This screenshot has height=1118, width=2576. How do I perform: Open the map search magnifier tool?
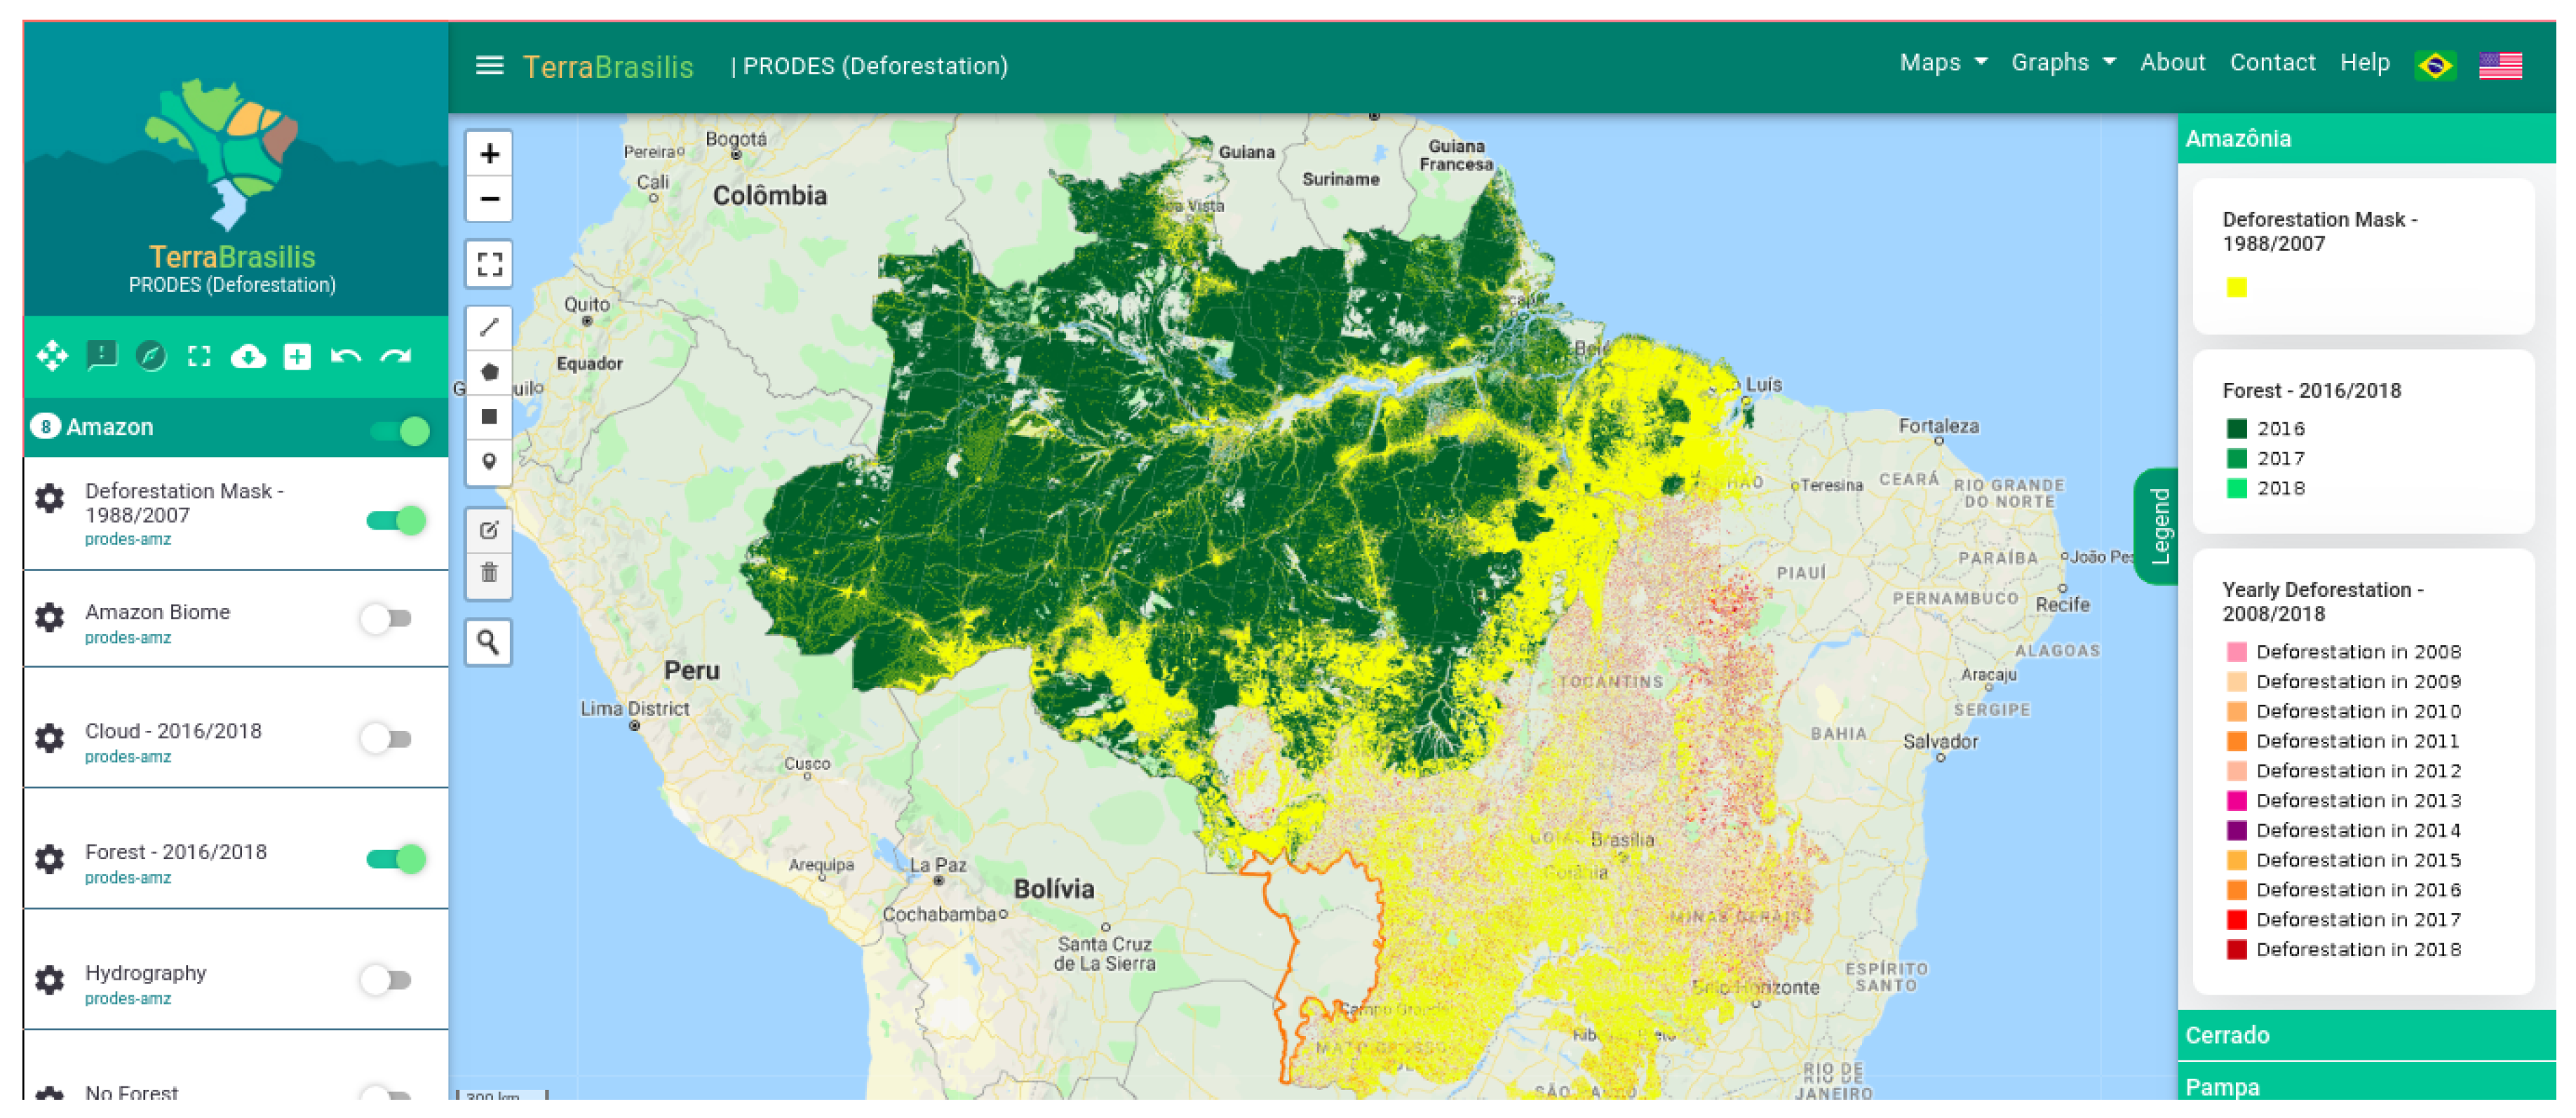tap(489, 642)
